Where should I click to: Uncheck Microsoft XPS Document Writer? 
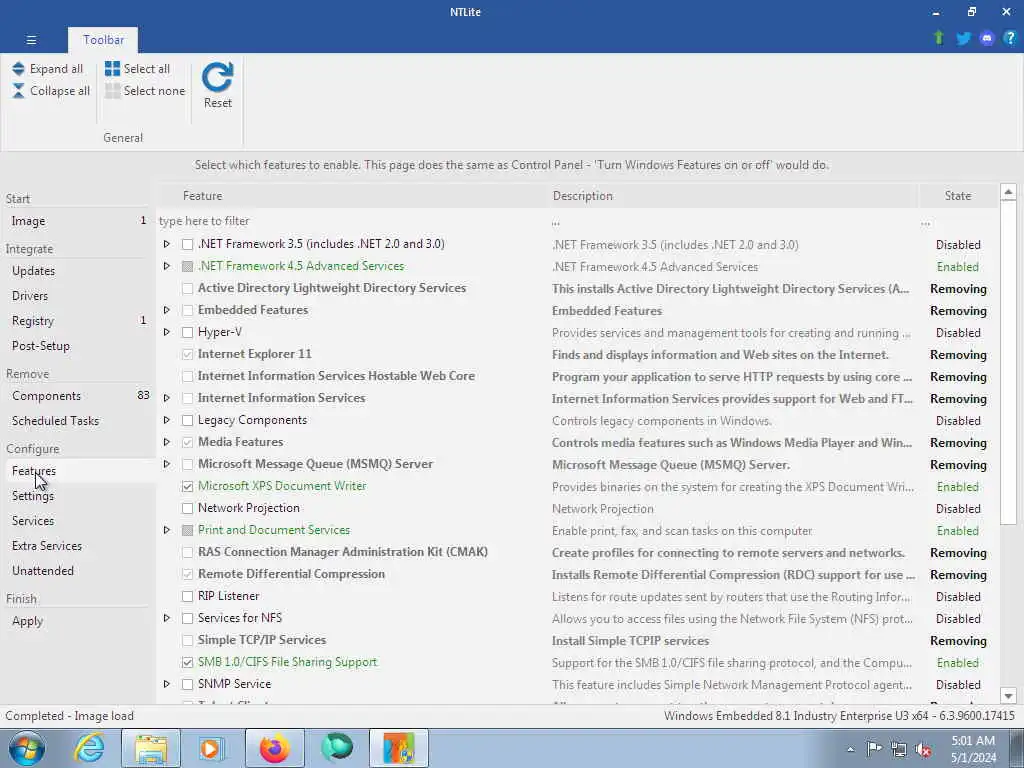[x=187, y=487]
